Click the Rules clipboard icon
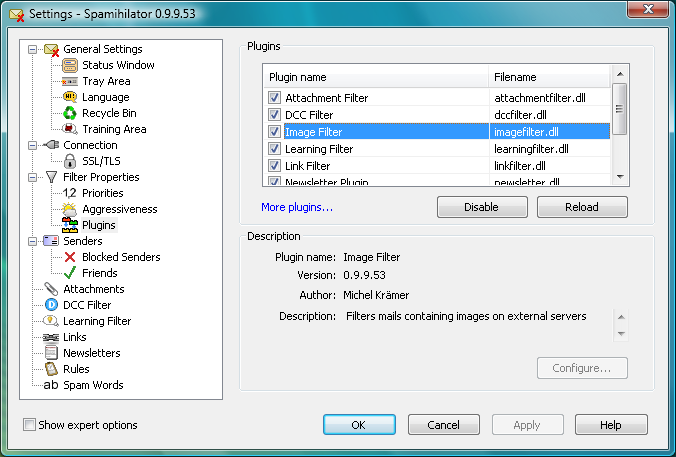Viewport: 676px width, 457px height. pos(51,369)
